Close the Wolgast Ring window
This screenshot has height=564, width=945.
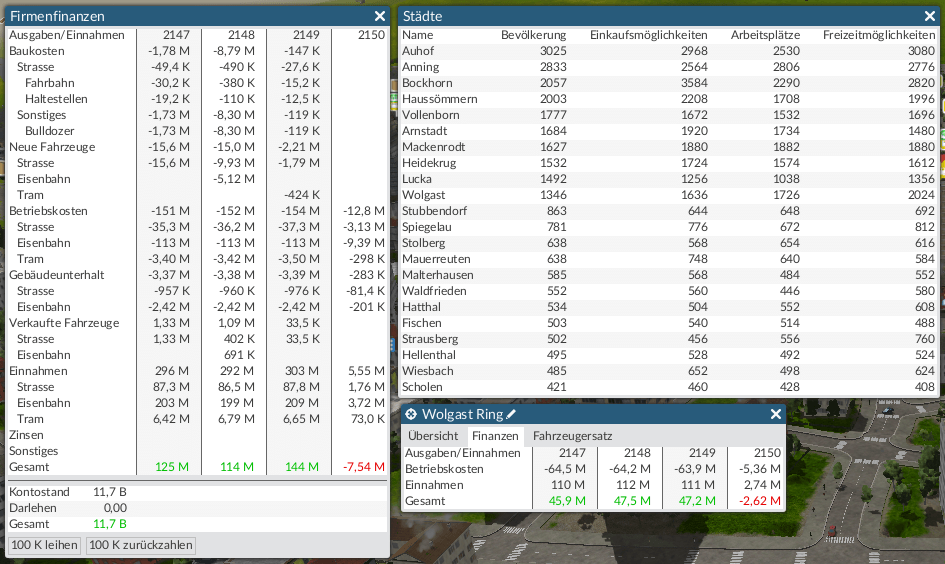pos(776,414)
